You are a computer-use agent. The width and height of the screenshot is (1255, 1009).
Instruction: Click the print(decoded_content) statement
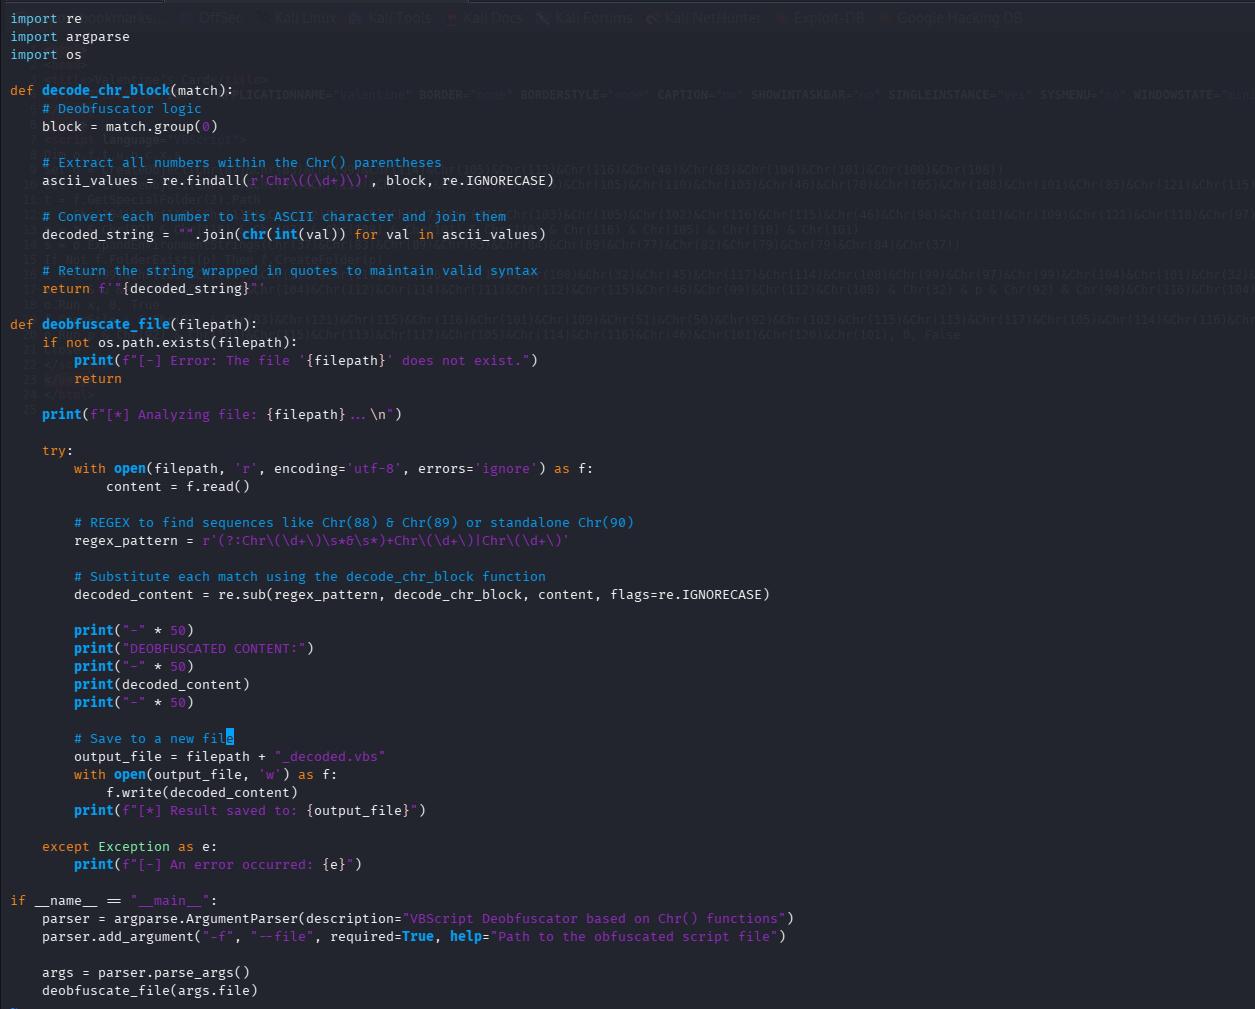[161, 685]
